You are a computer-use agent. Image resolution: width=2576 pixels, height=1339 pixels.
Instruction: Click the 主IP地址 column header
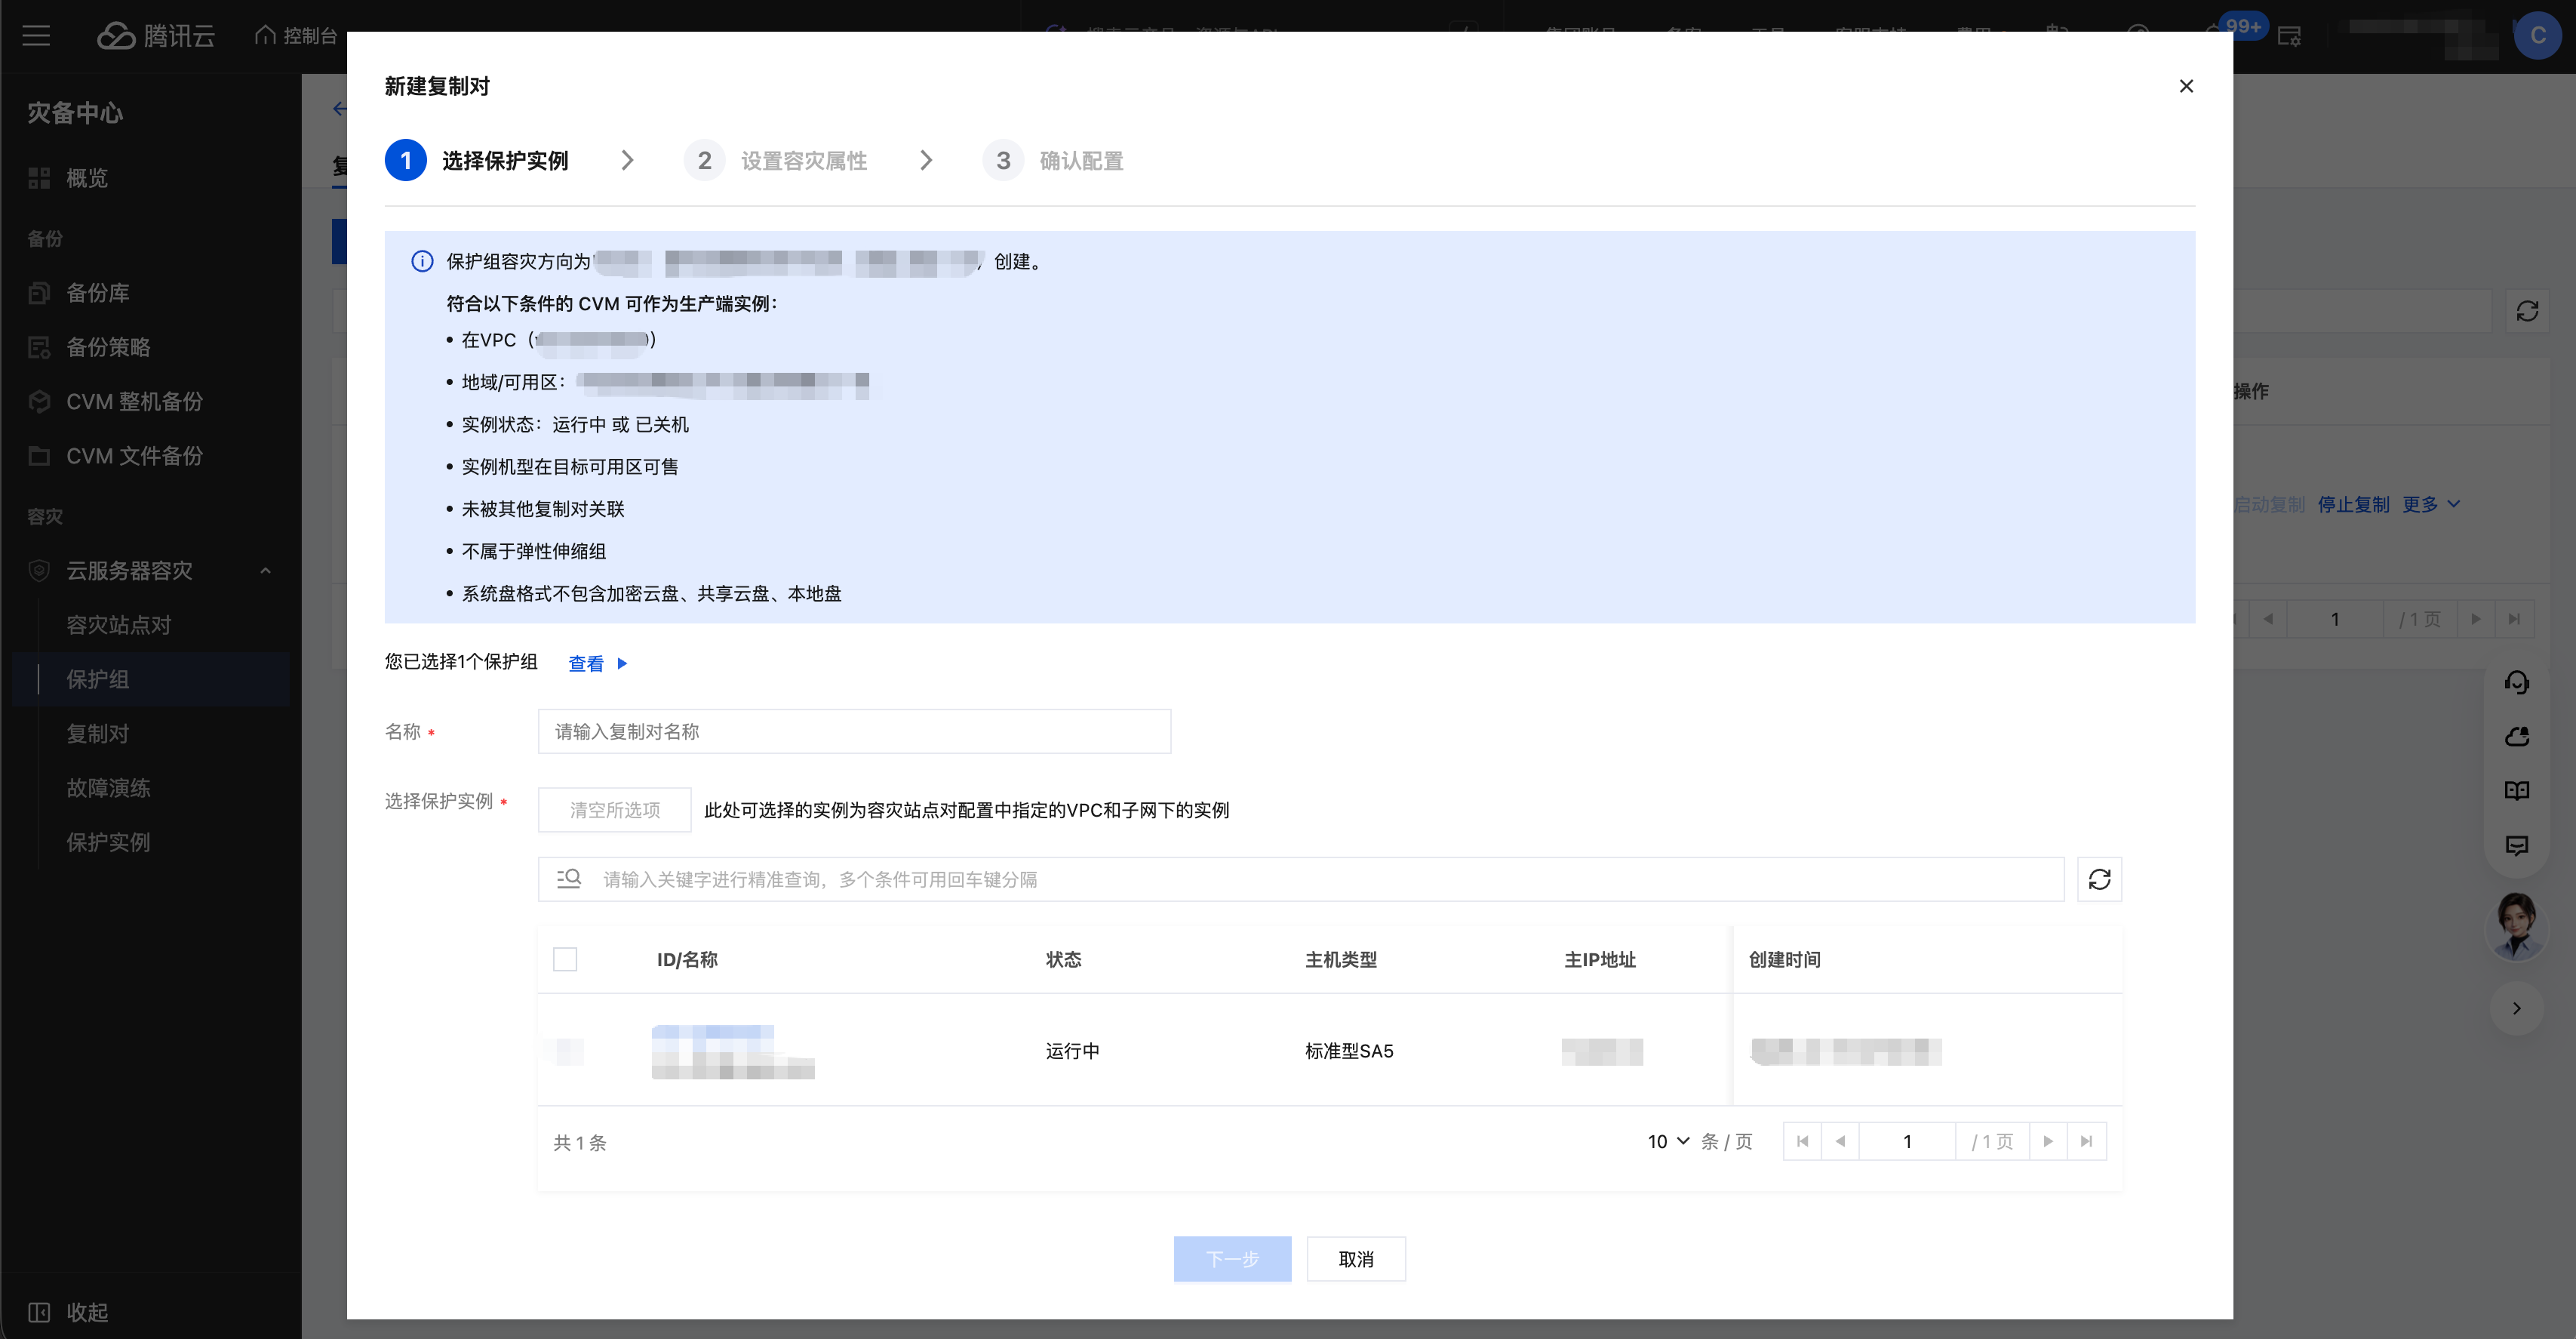pyautogui.click(x=1600, y=959)
